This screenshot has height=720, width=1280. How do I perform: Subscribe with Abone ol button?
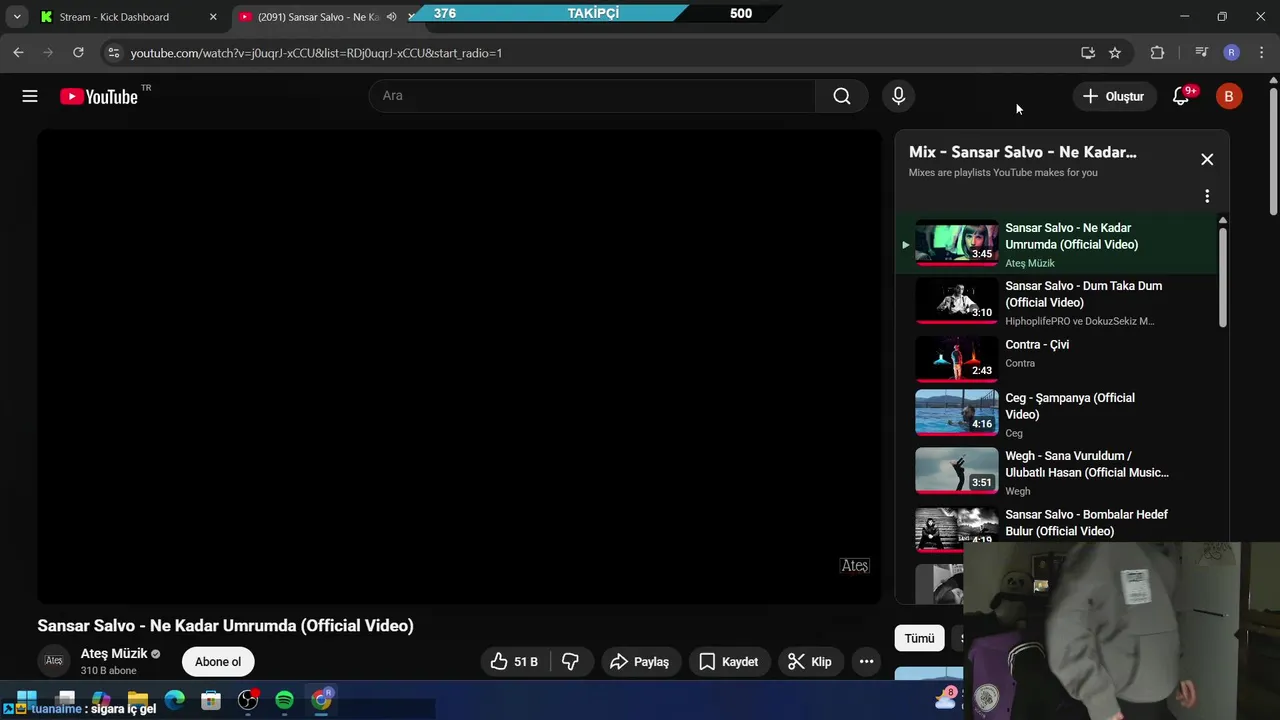(x=218, y=662)
